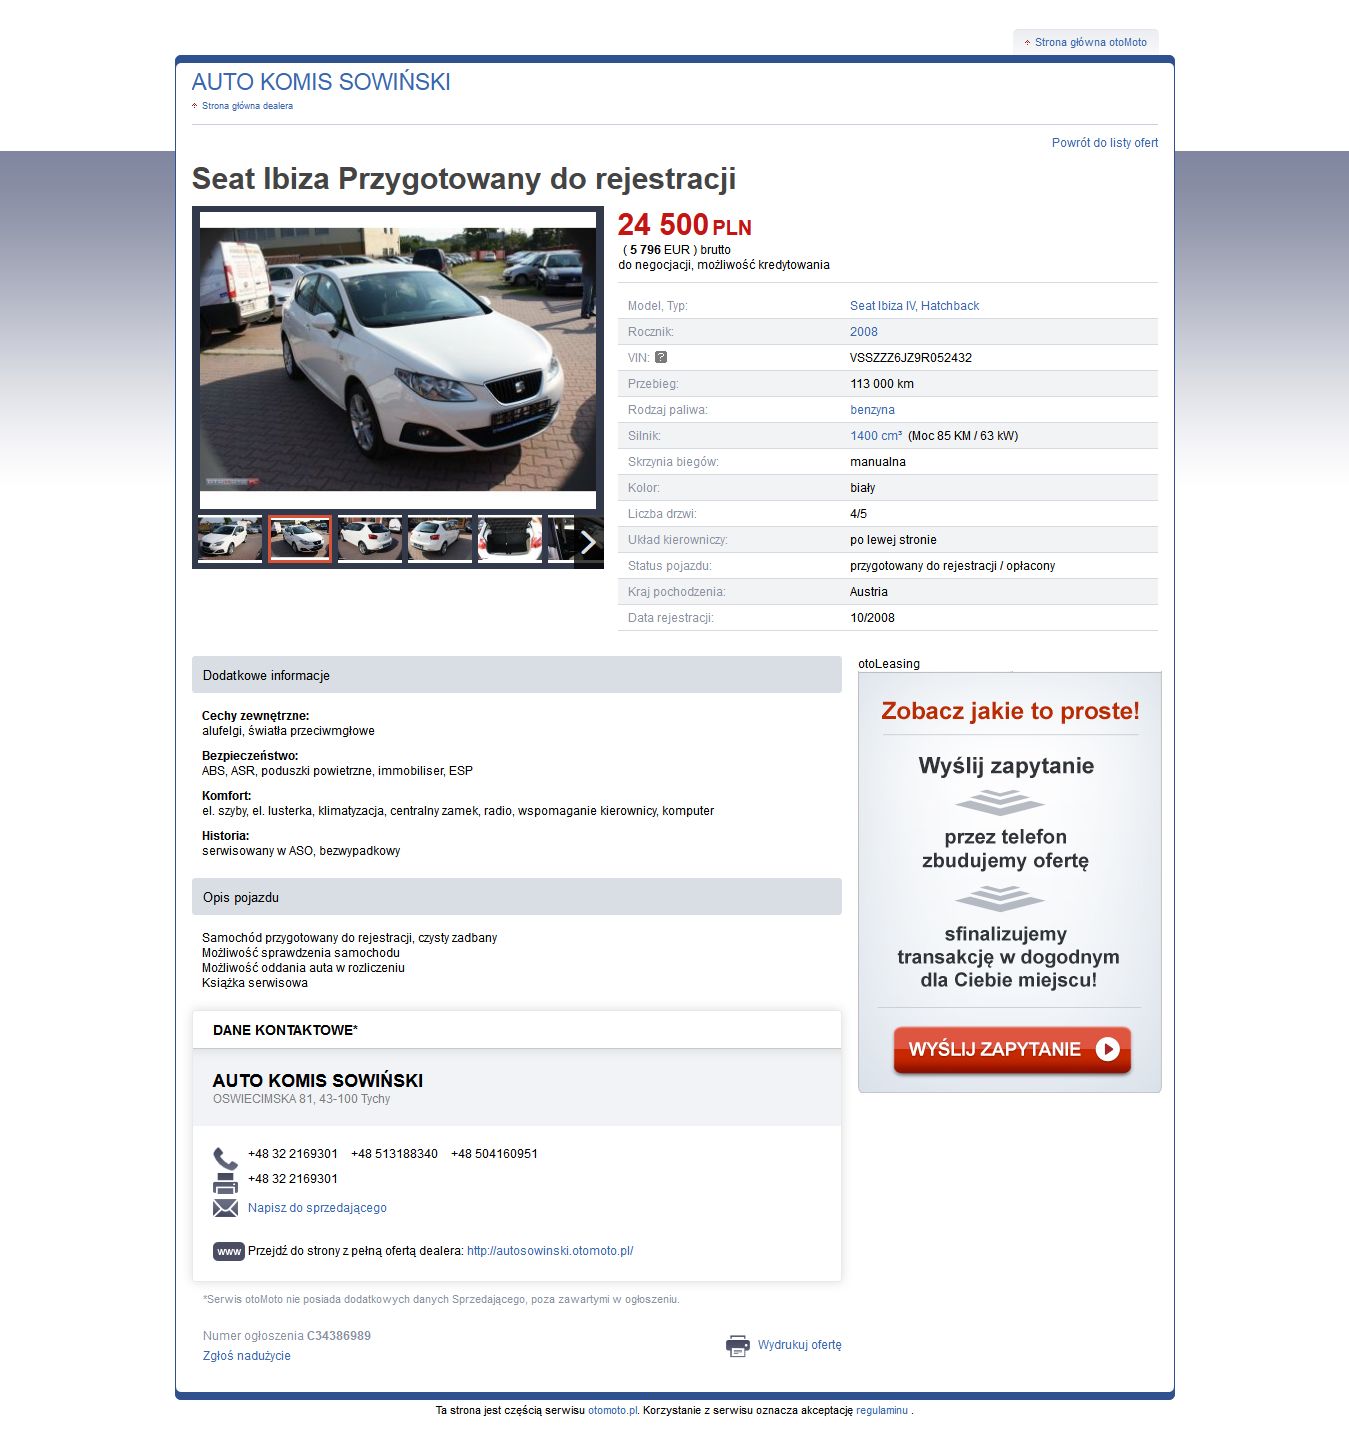This screenshot has height=1455, width=1349.
Task: Click the AUTO KOMIS SOWIŃSKI header title
Action: pos(321,82)
